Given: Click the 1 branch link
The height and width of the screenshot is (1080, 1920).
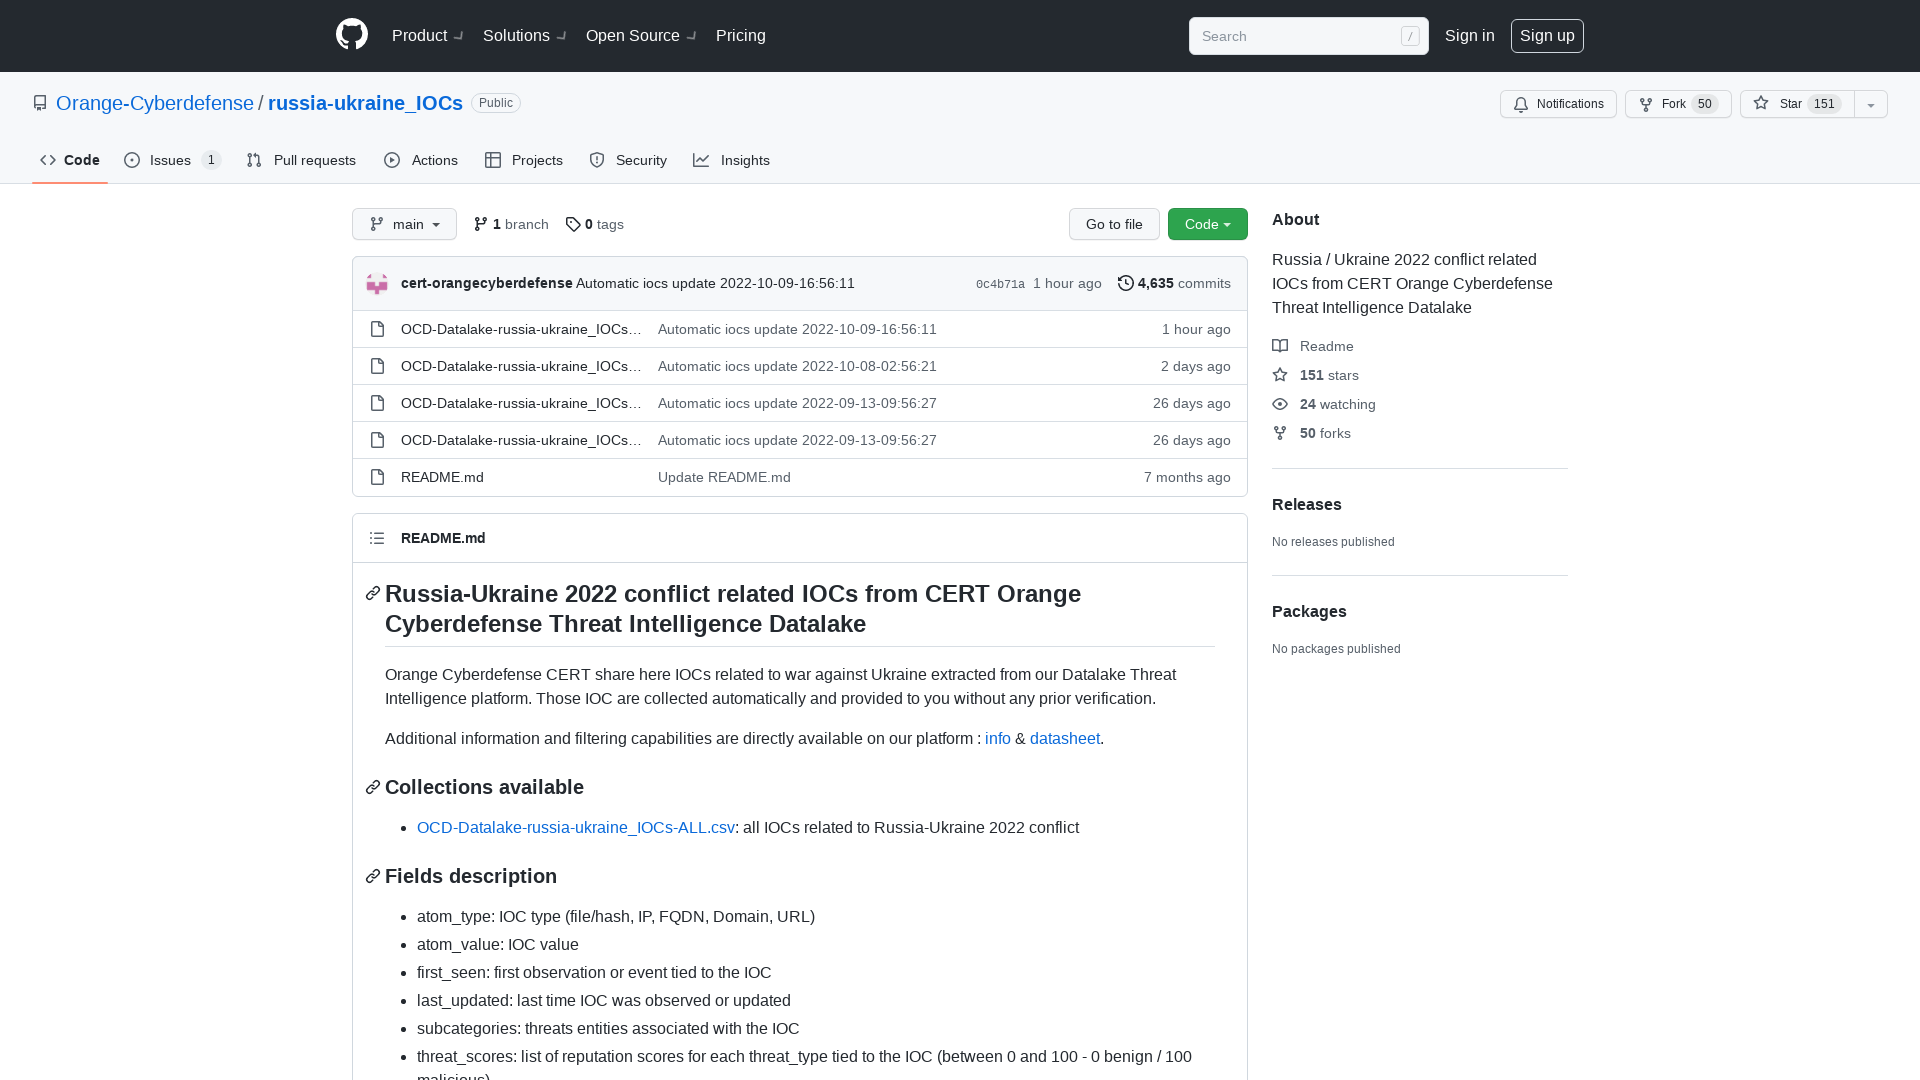Looking at the screenshot, I should [511, 224].
